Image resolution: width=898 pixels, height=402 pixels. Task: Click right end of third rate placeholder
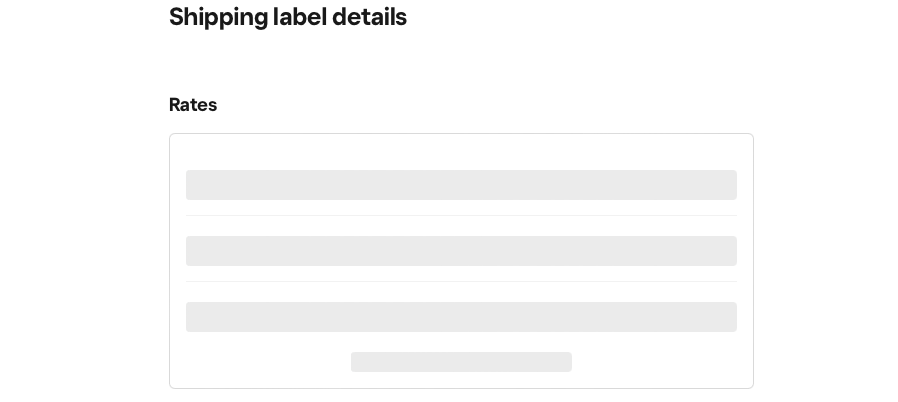click(730, 317)
